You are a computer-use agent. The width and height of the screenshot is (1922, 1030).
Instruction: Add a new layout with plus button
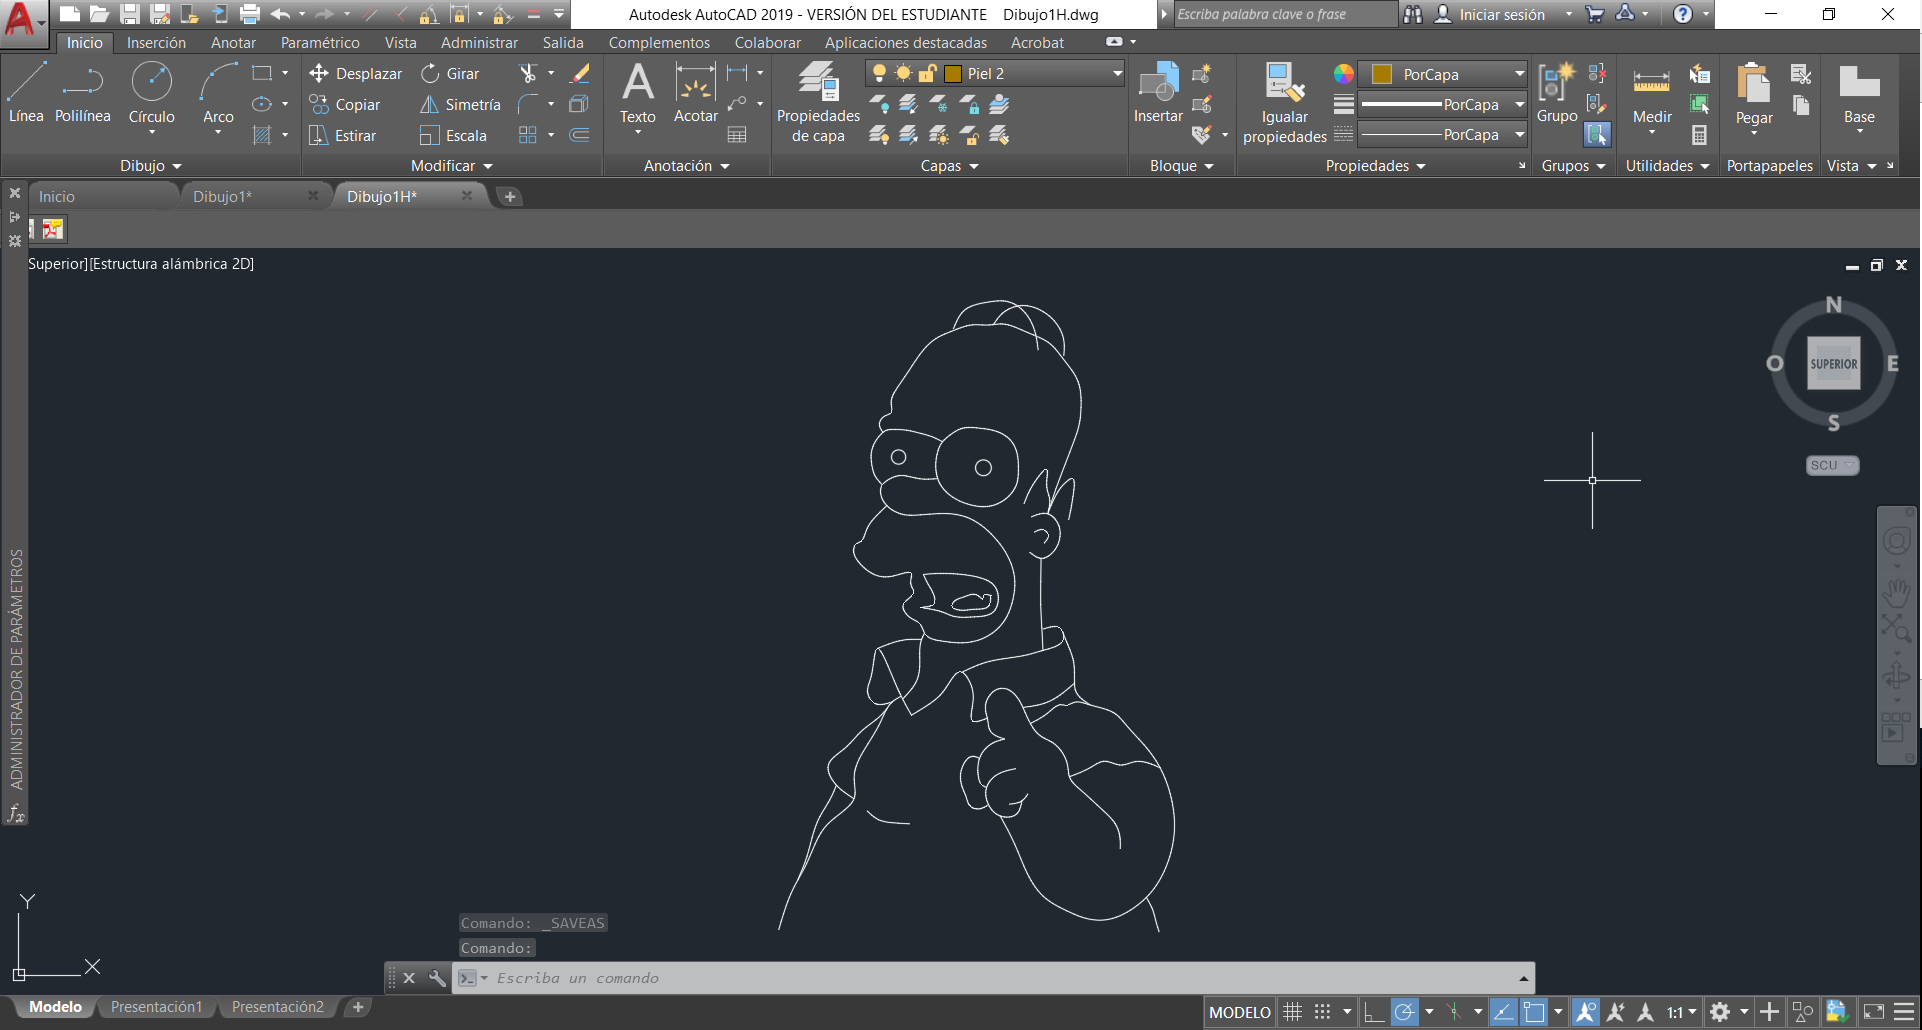(358, 1007)
